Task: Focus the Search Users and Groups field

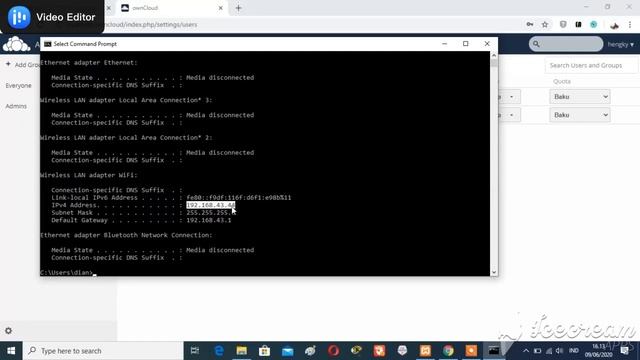Action: tap(591, 65)
